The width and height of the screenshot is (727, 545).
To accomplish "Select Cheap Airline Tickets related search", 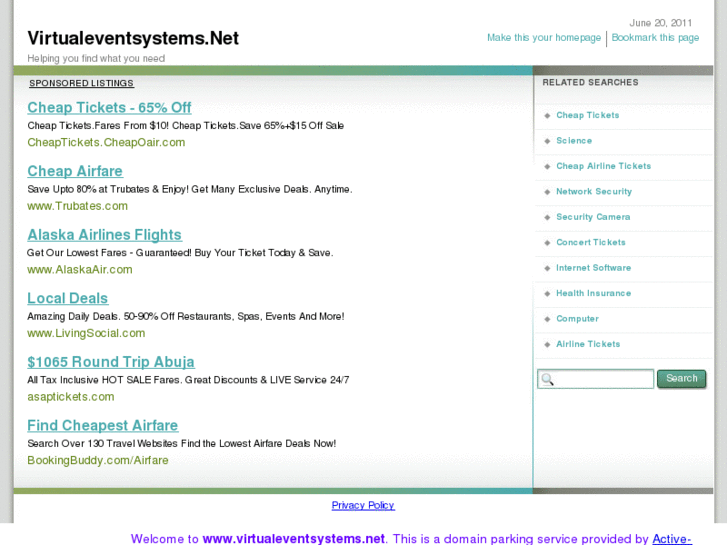I will coord(603,166).
